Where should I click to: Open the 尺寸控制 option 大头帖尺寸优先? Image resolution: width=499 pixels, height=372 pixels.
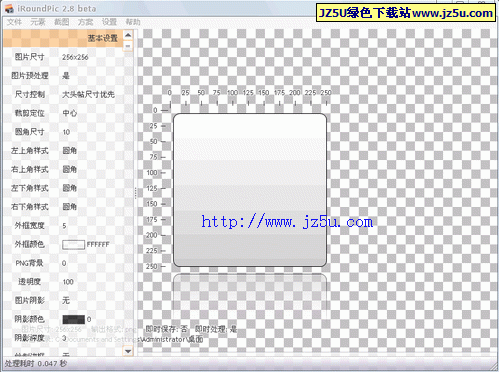click(x=88, y=94)
